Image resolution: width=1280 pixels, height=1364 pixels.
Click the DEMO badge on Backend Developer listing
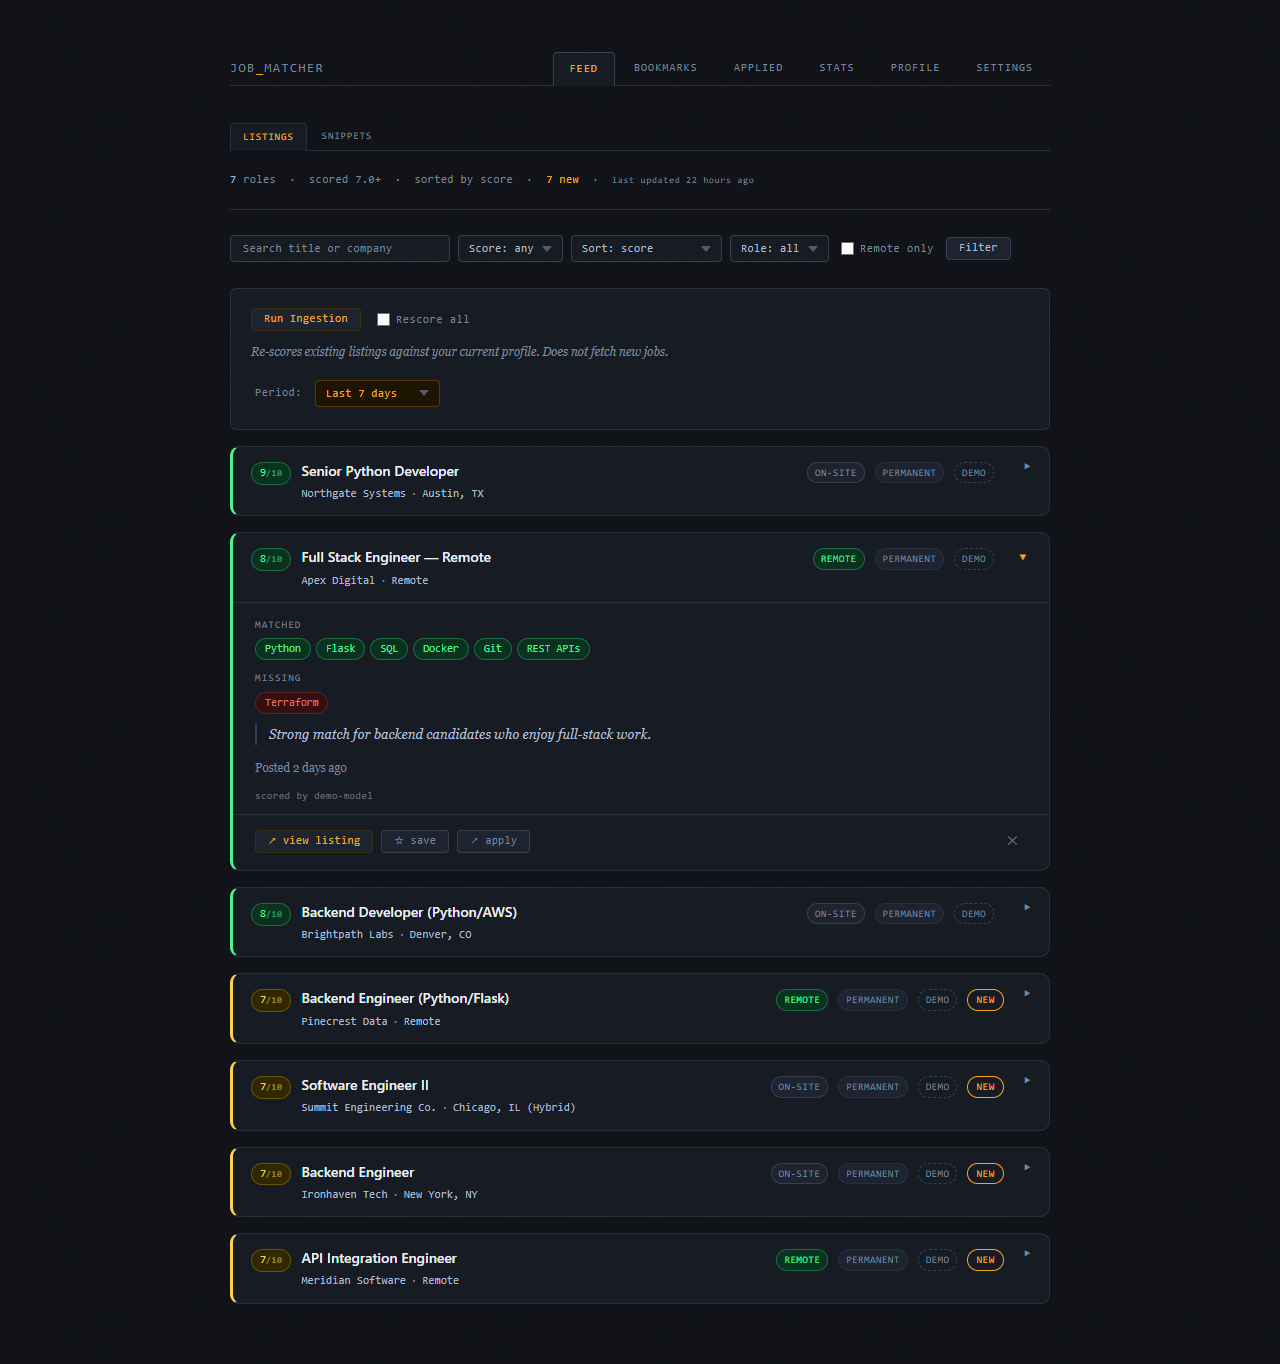click(973, 913)
